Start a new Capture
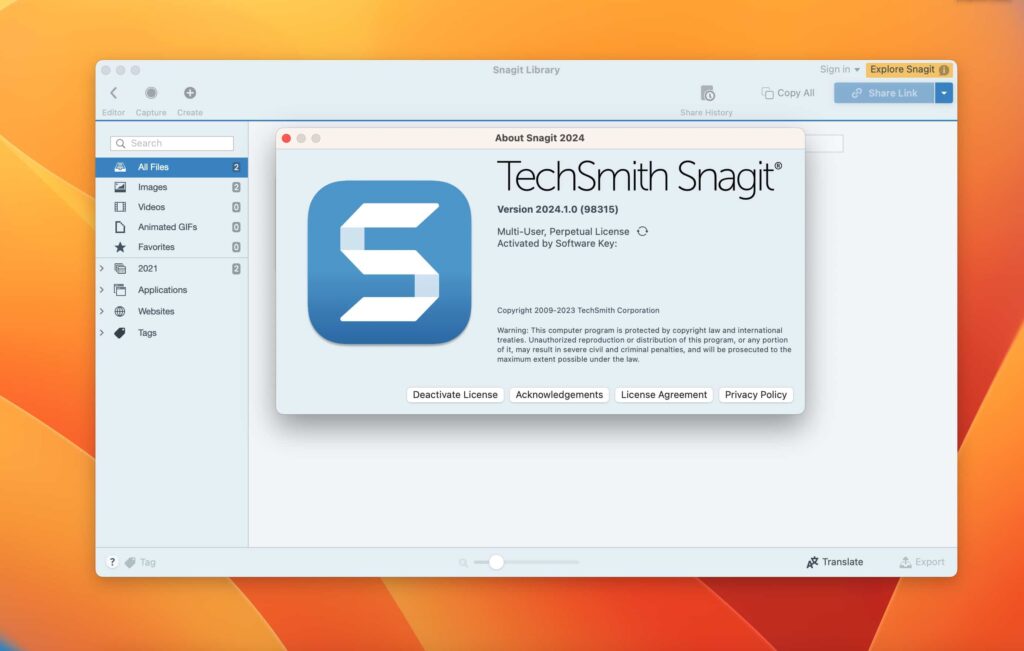Viewport: 1024px width, 651px height. 151,95
